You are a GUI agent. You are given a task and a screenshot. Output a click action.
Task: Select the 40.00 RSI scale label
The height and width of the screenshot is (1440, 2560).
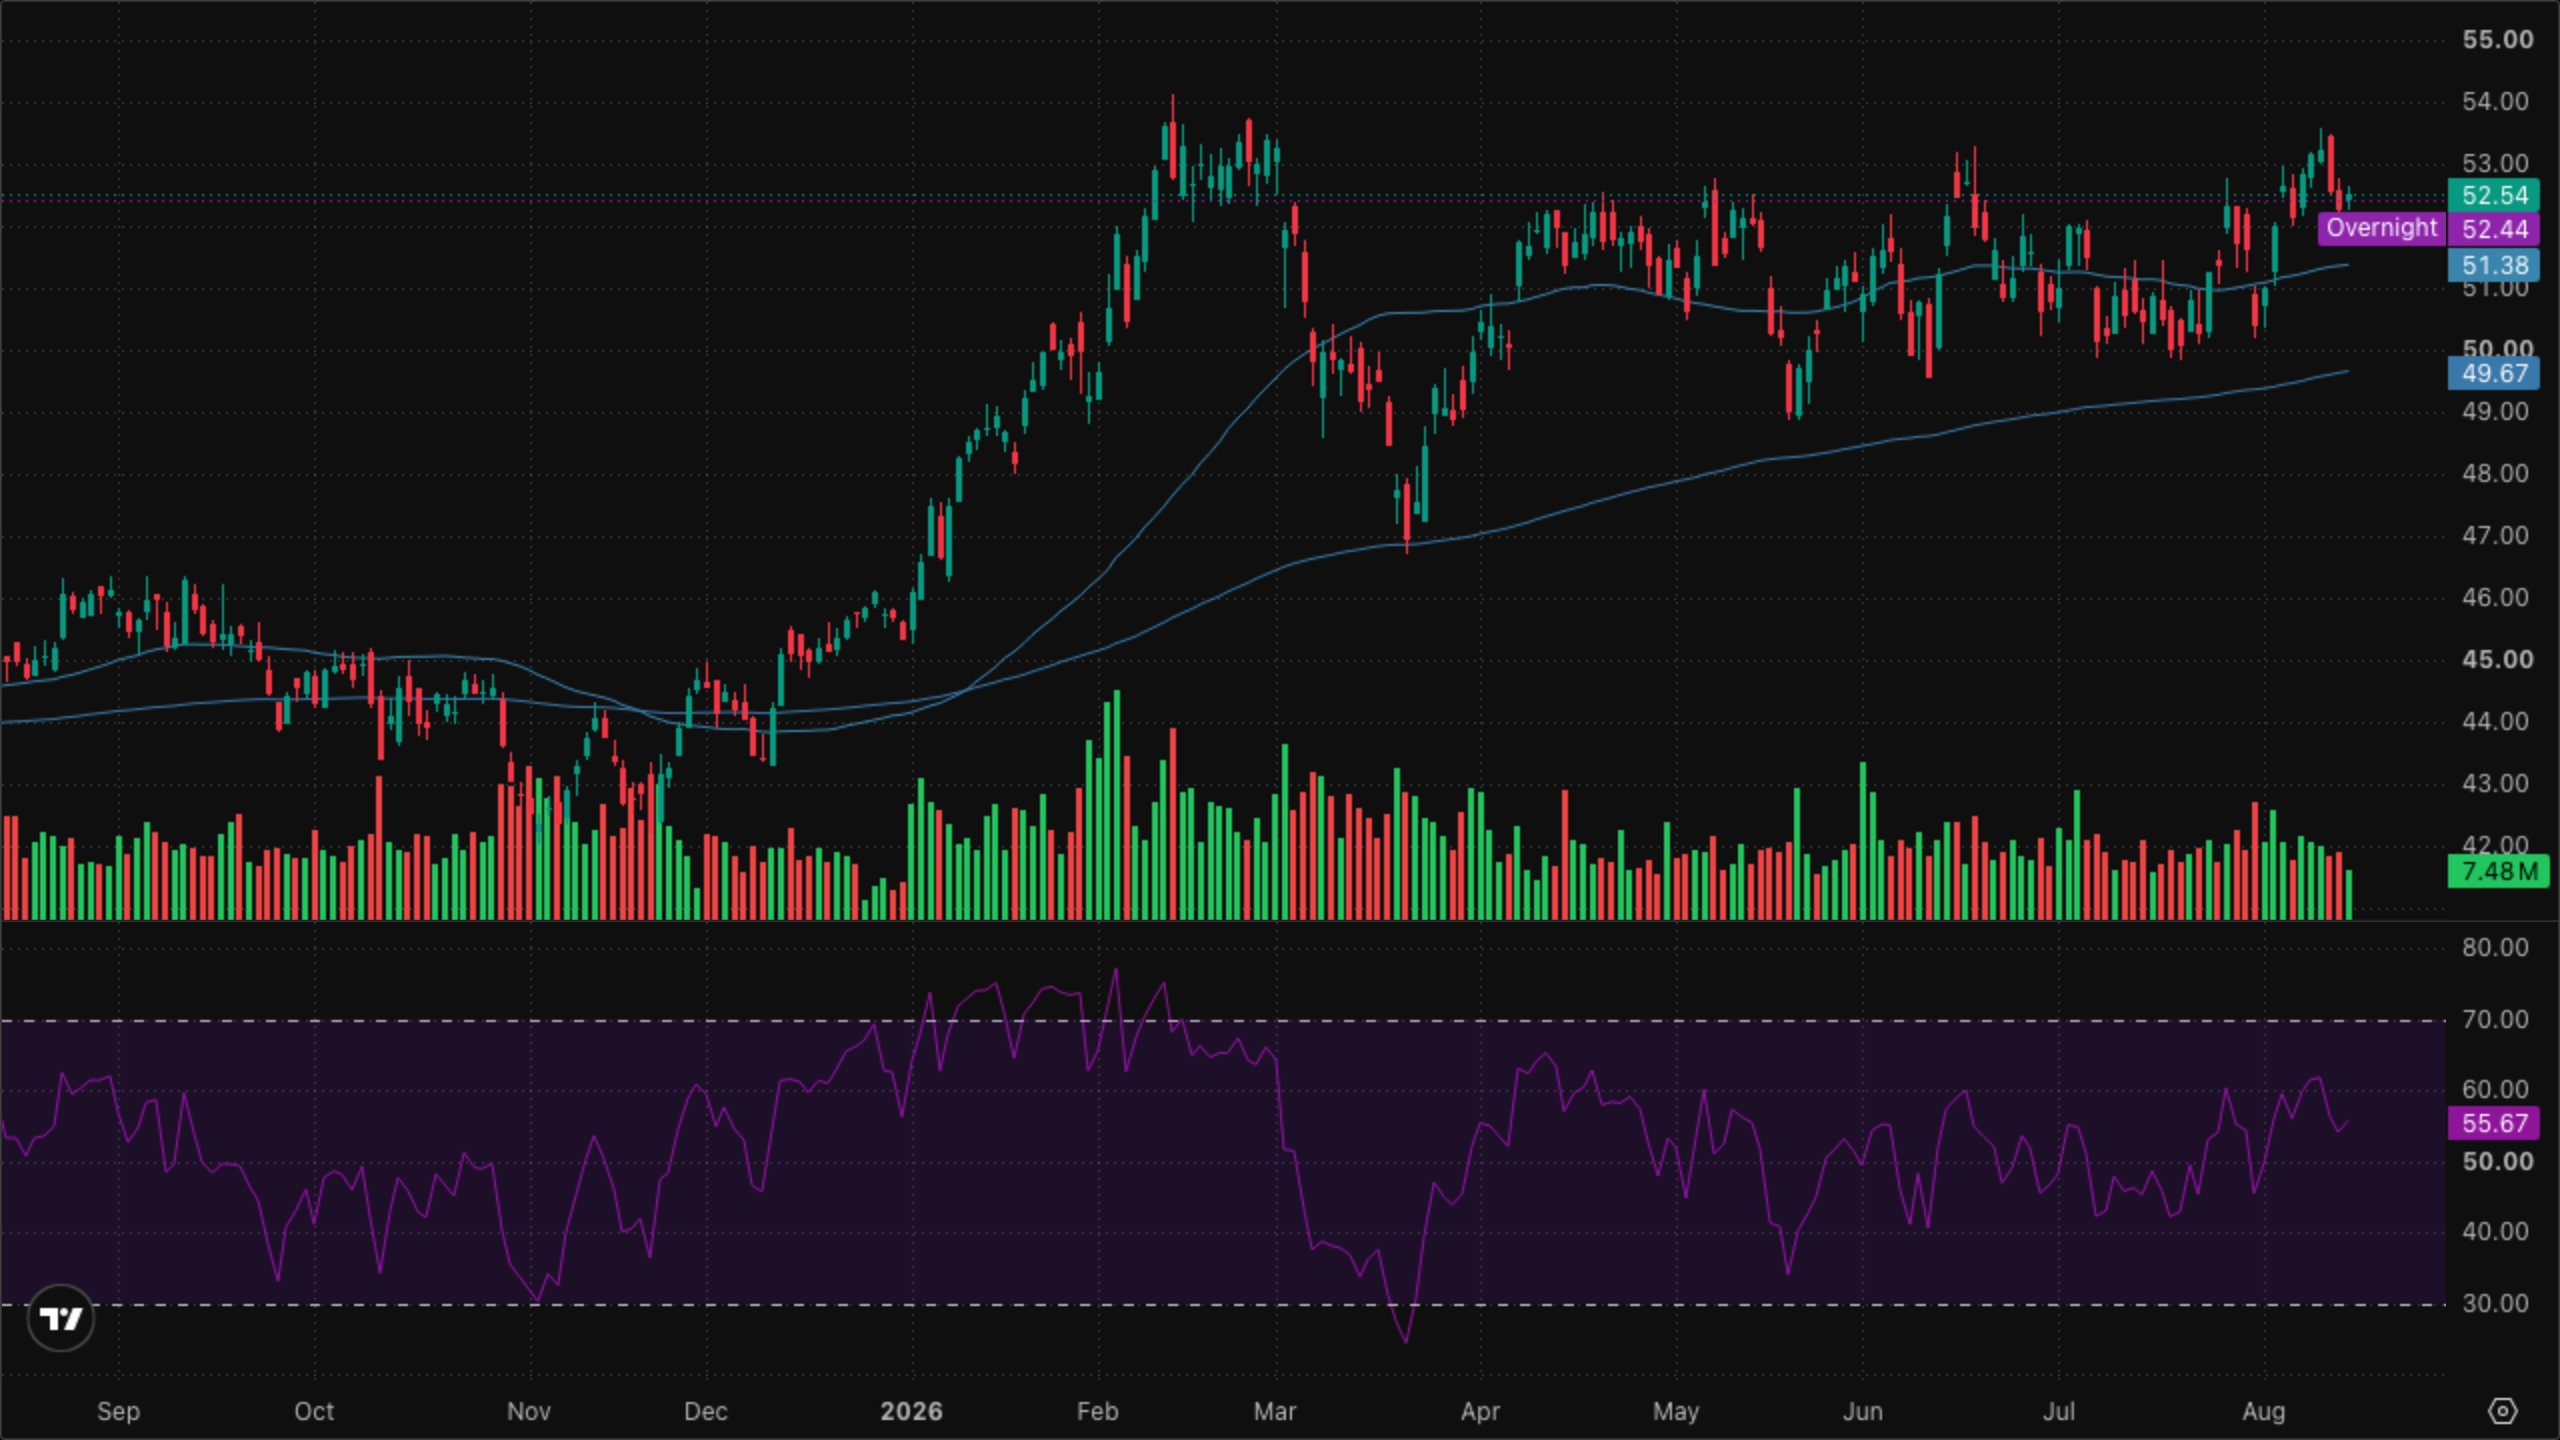[x=2496, y=1231]
